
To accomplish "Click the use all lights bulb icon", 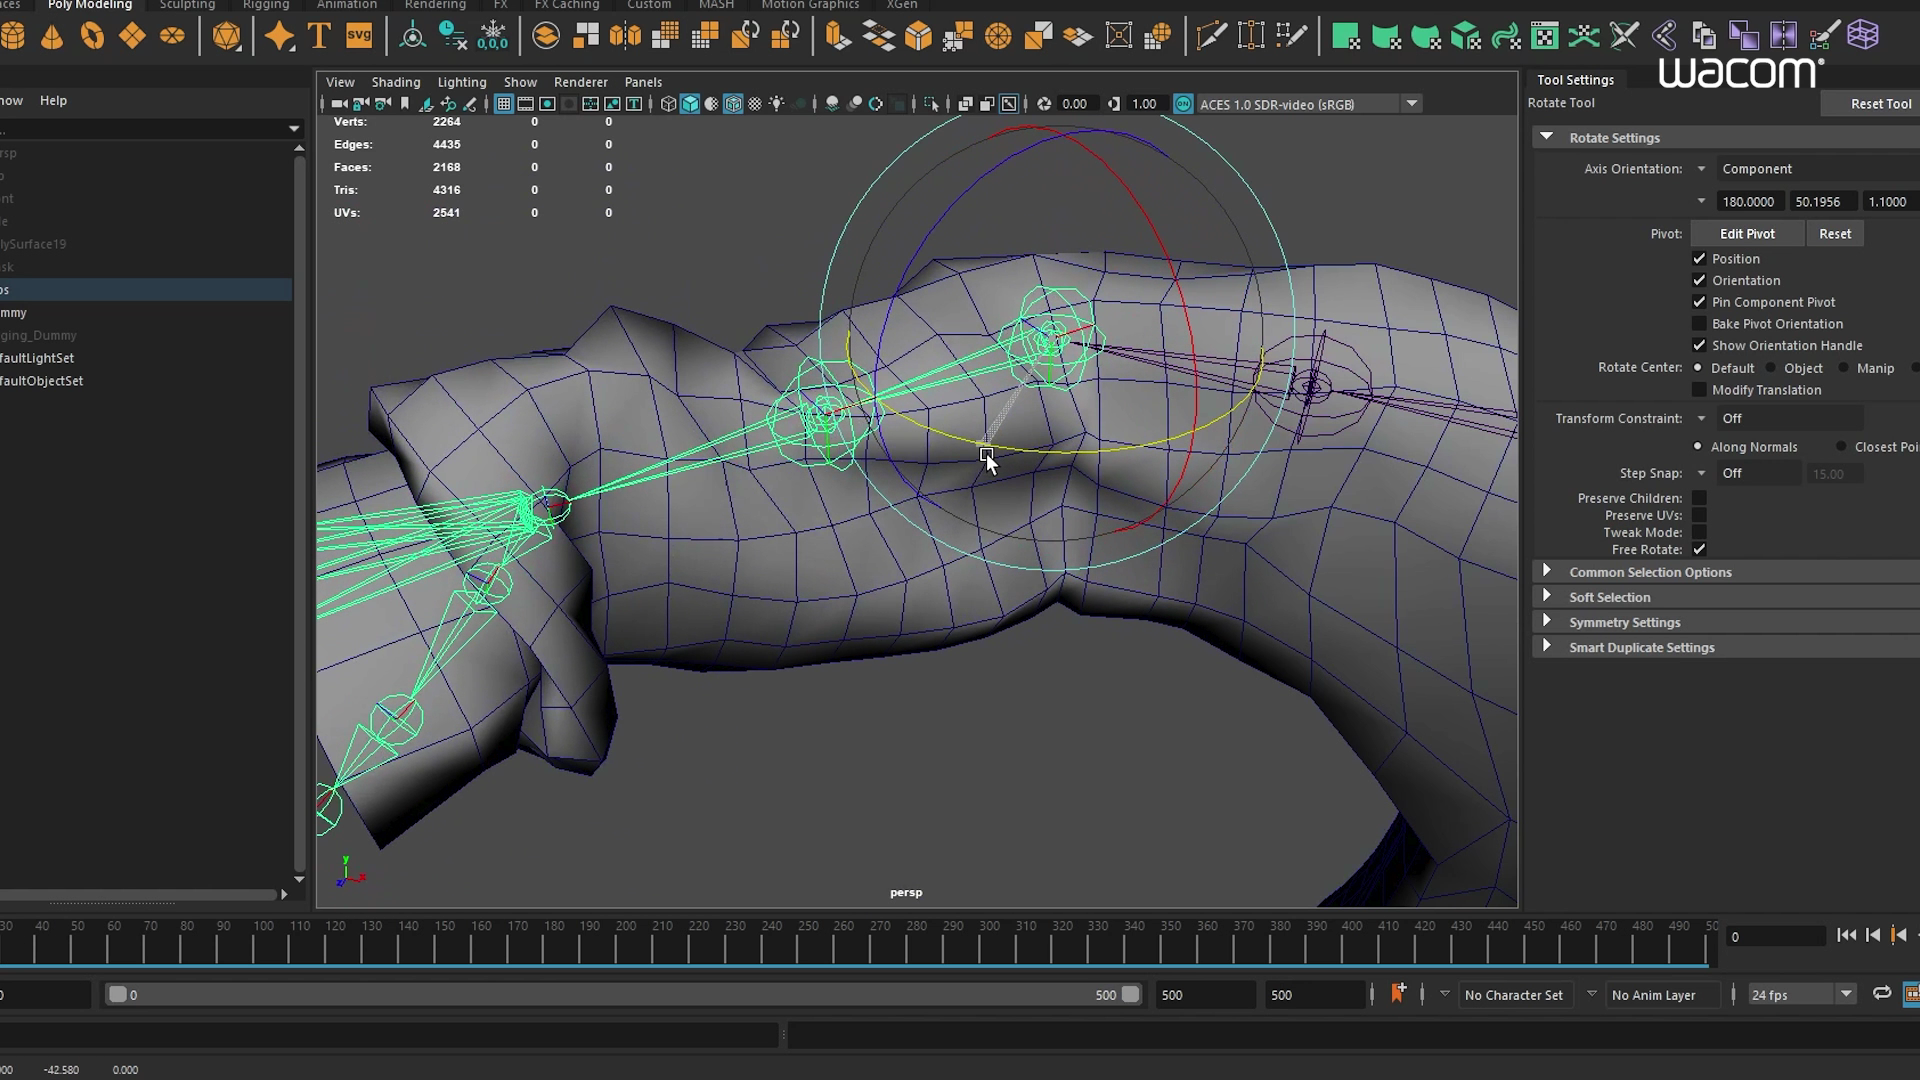I will [777, 104].
